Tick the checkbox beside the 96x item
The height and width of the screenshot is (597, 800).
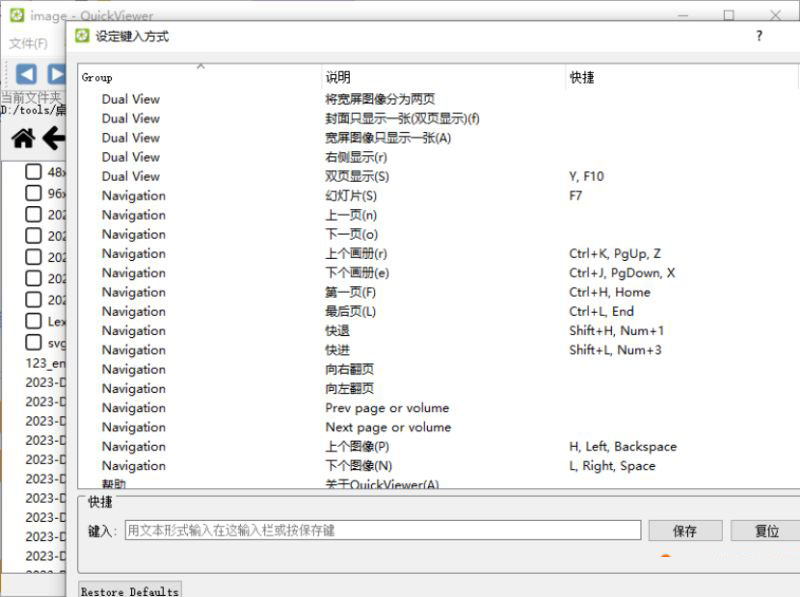[x=34, y=193]
